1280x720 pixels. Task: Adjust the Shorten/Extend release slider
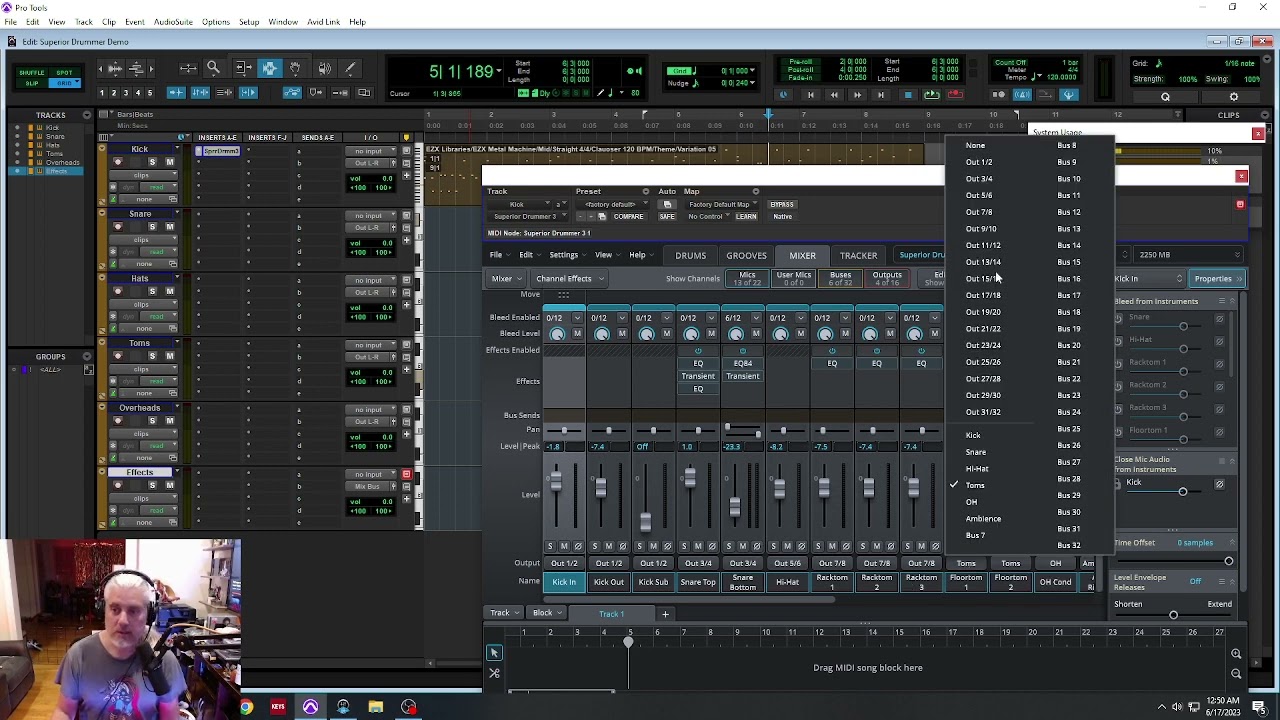1173,615
